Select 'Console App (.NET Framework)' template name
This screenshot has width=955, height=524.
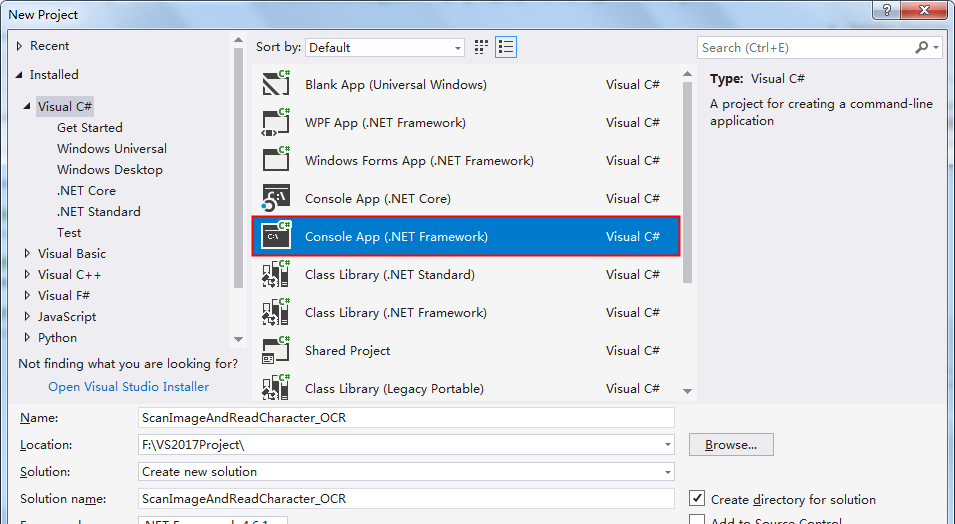[396, 236]
